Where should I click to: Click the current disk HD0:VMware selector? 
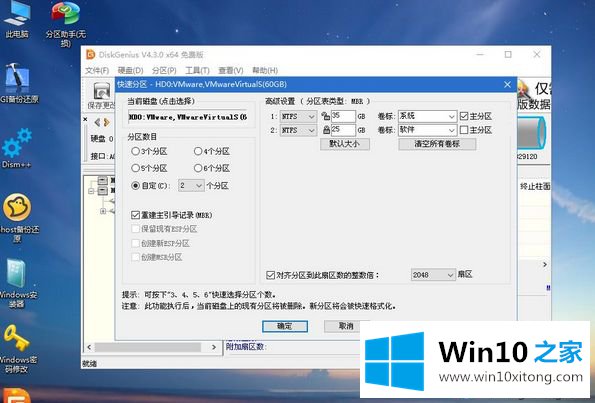coord(189,117)
